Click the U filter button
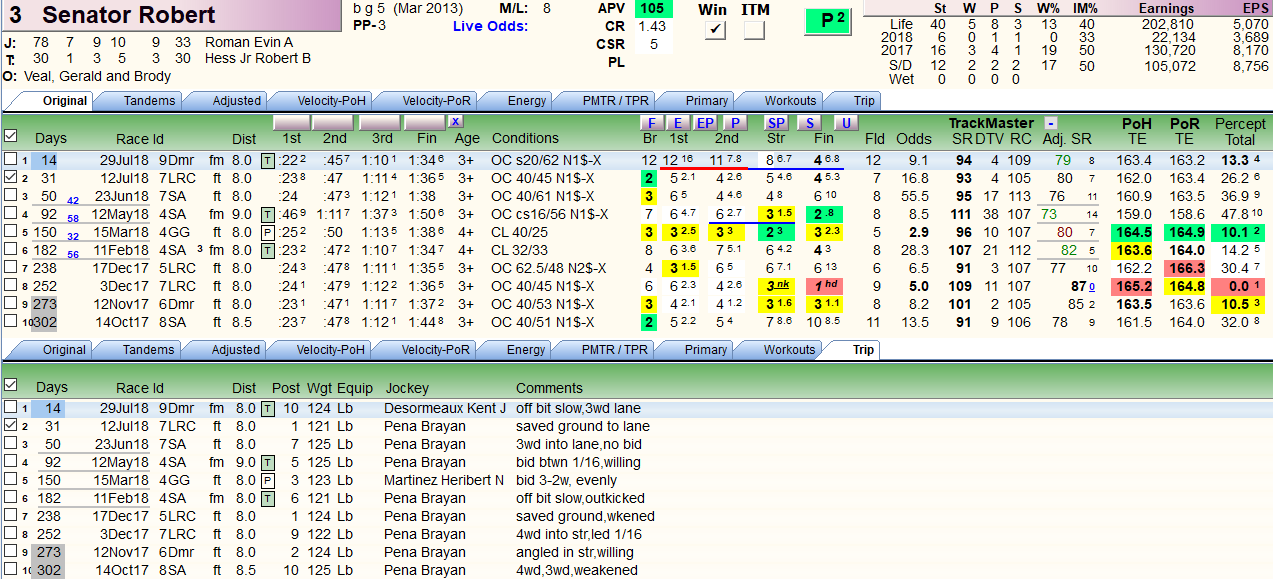Viewport: 1273px width, 579px height. pyautogui.click(x=846, y=123)
